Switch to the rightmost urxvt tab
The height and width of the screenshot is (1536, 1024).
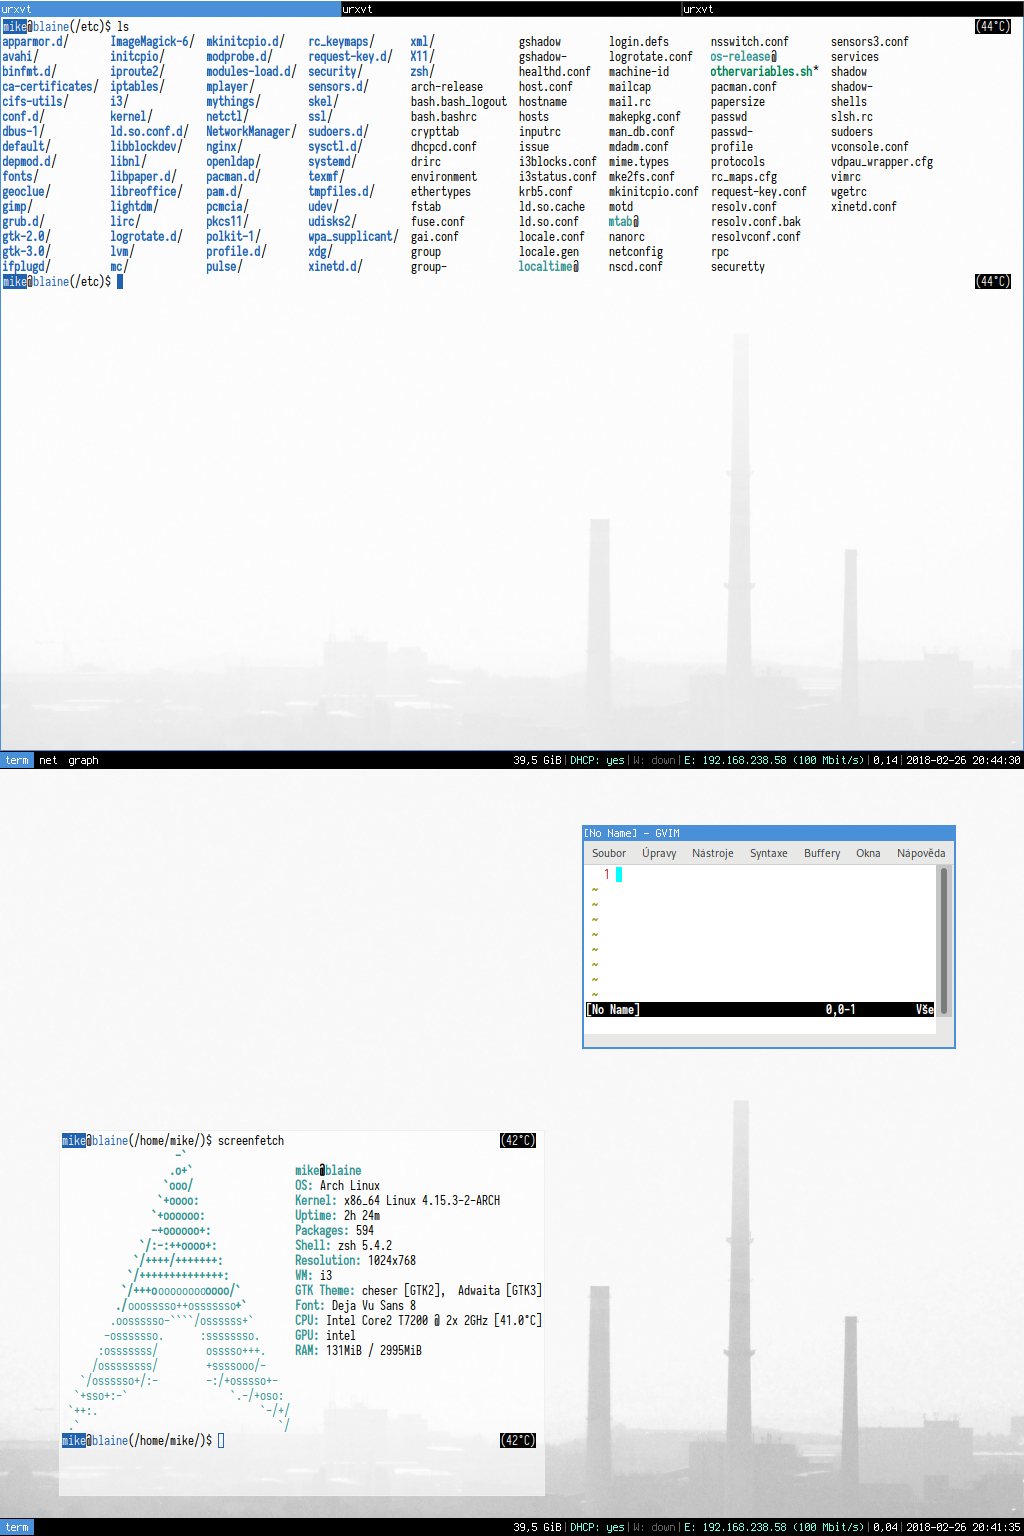click(852, 9)
